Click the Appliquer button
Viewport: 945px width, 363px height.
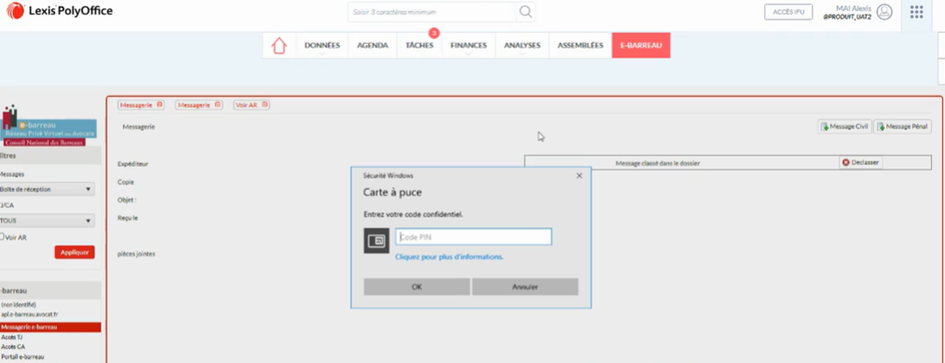[75, 252]
